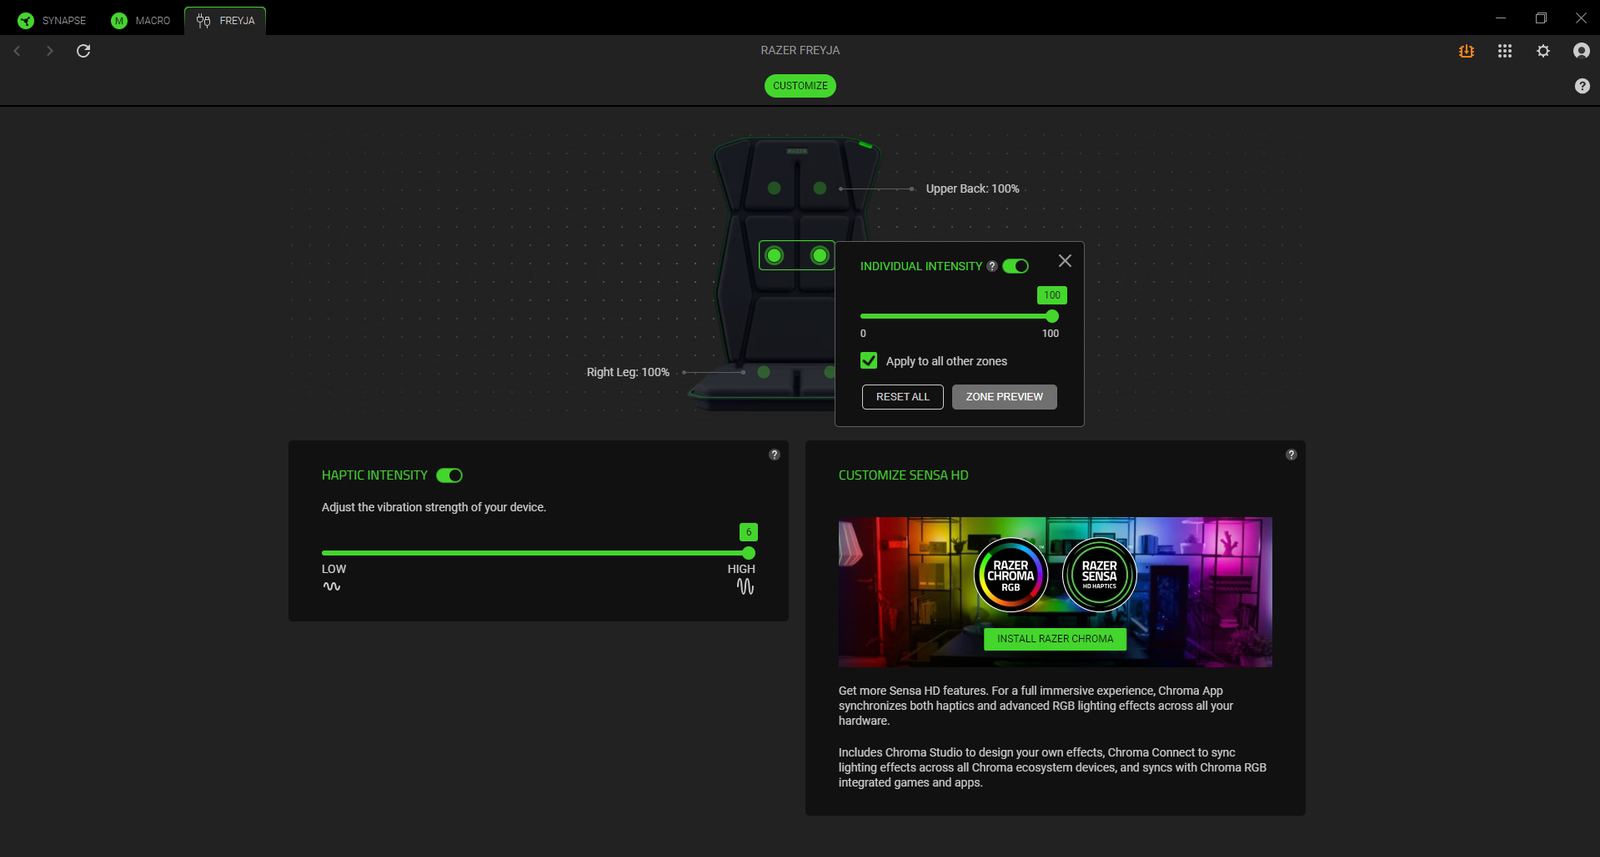Toggle Individual Intensity switch off

pyautogui.click(x=1016, y=266)
